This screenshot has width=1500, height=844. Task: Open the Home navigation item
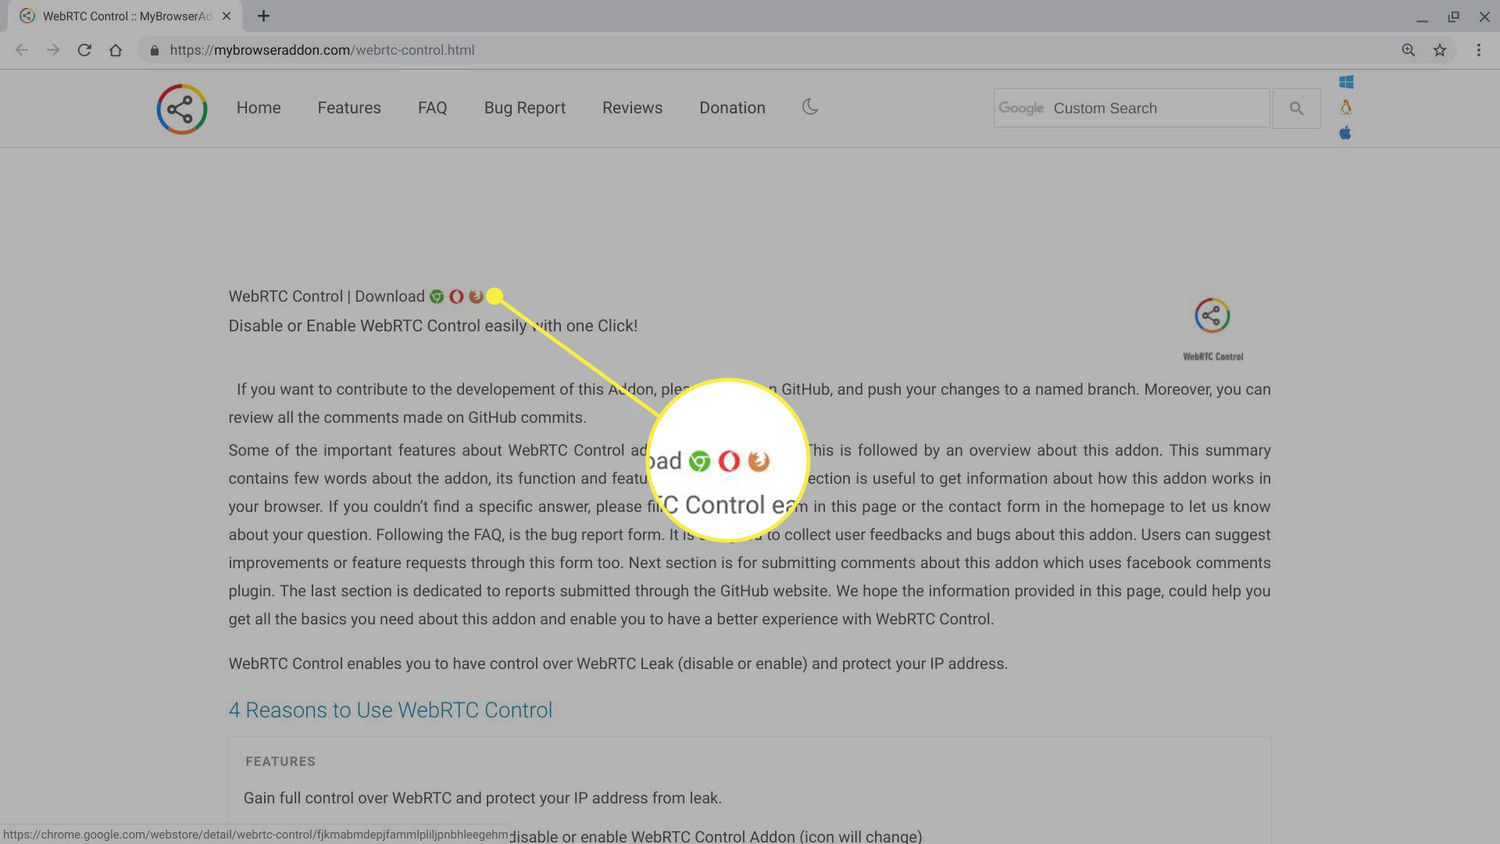[x=258, y=108]
